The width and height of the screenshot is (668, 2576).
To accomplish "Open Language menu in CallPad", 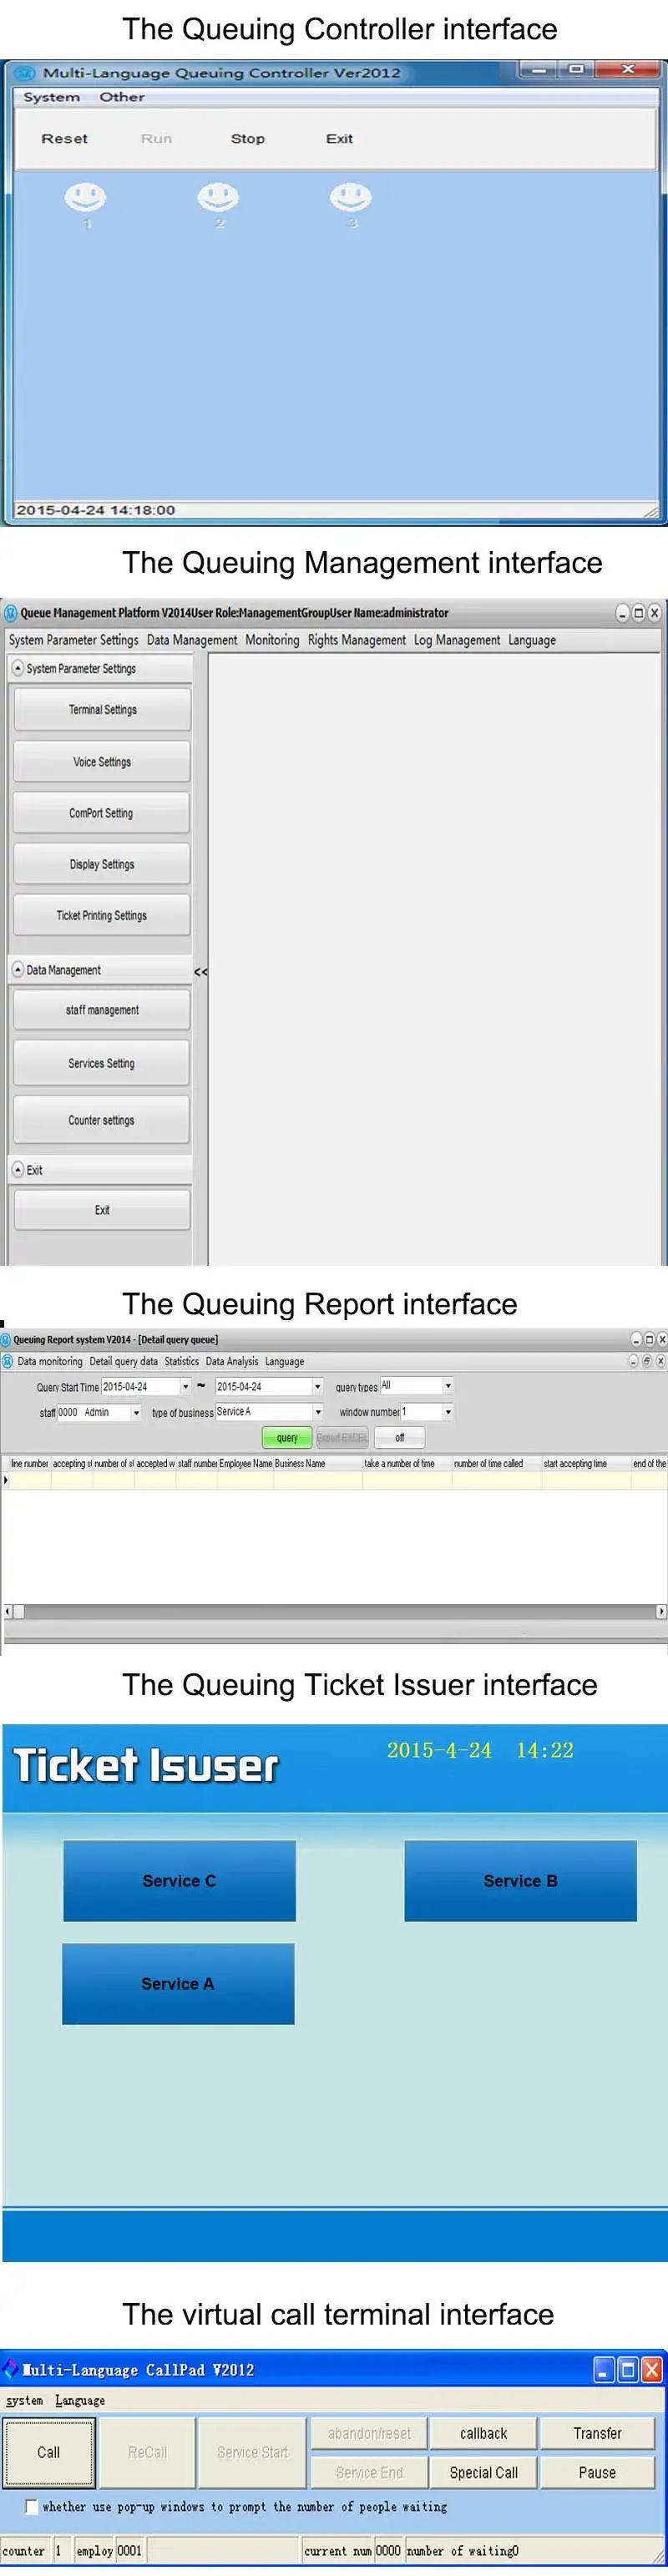I will [x=80, y=2400].
